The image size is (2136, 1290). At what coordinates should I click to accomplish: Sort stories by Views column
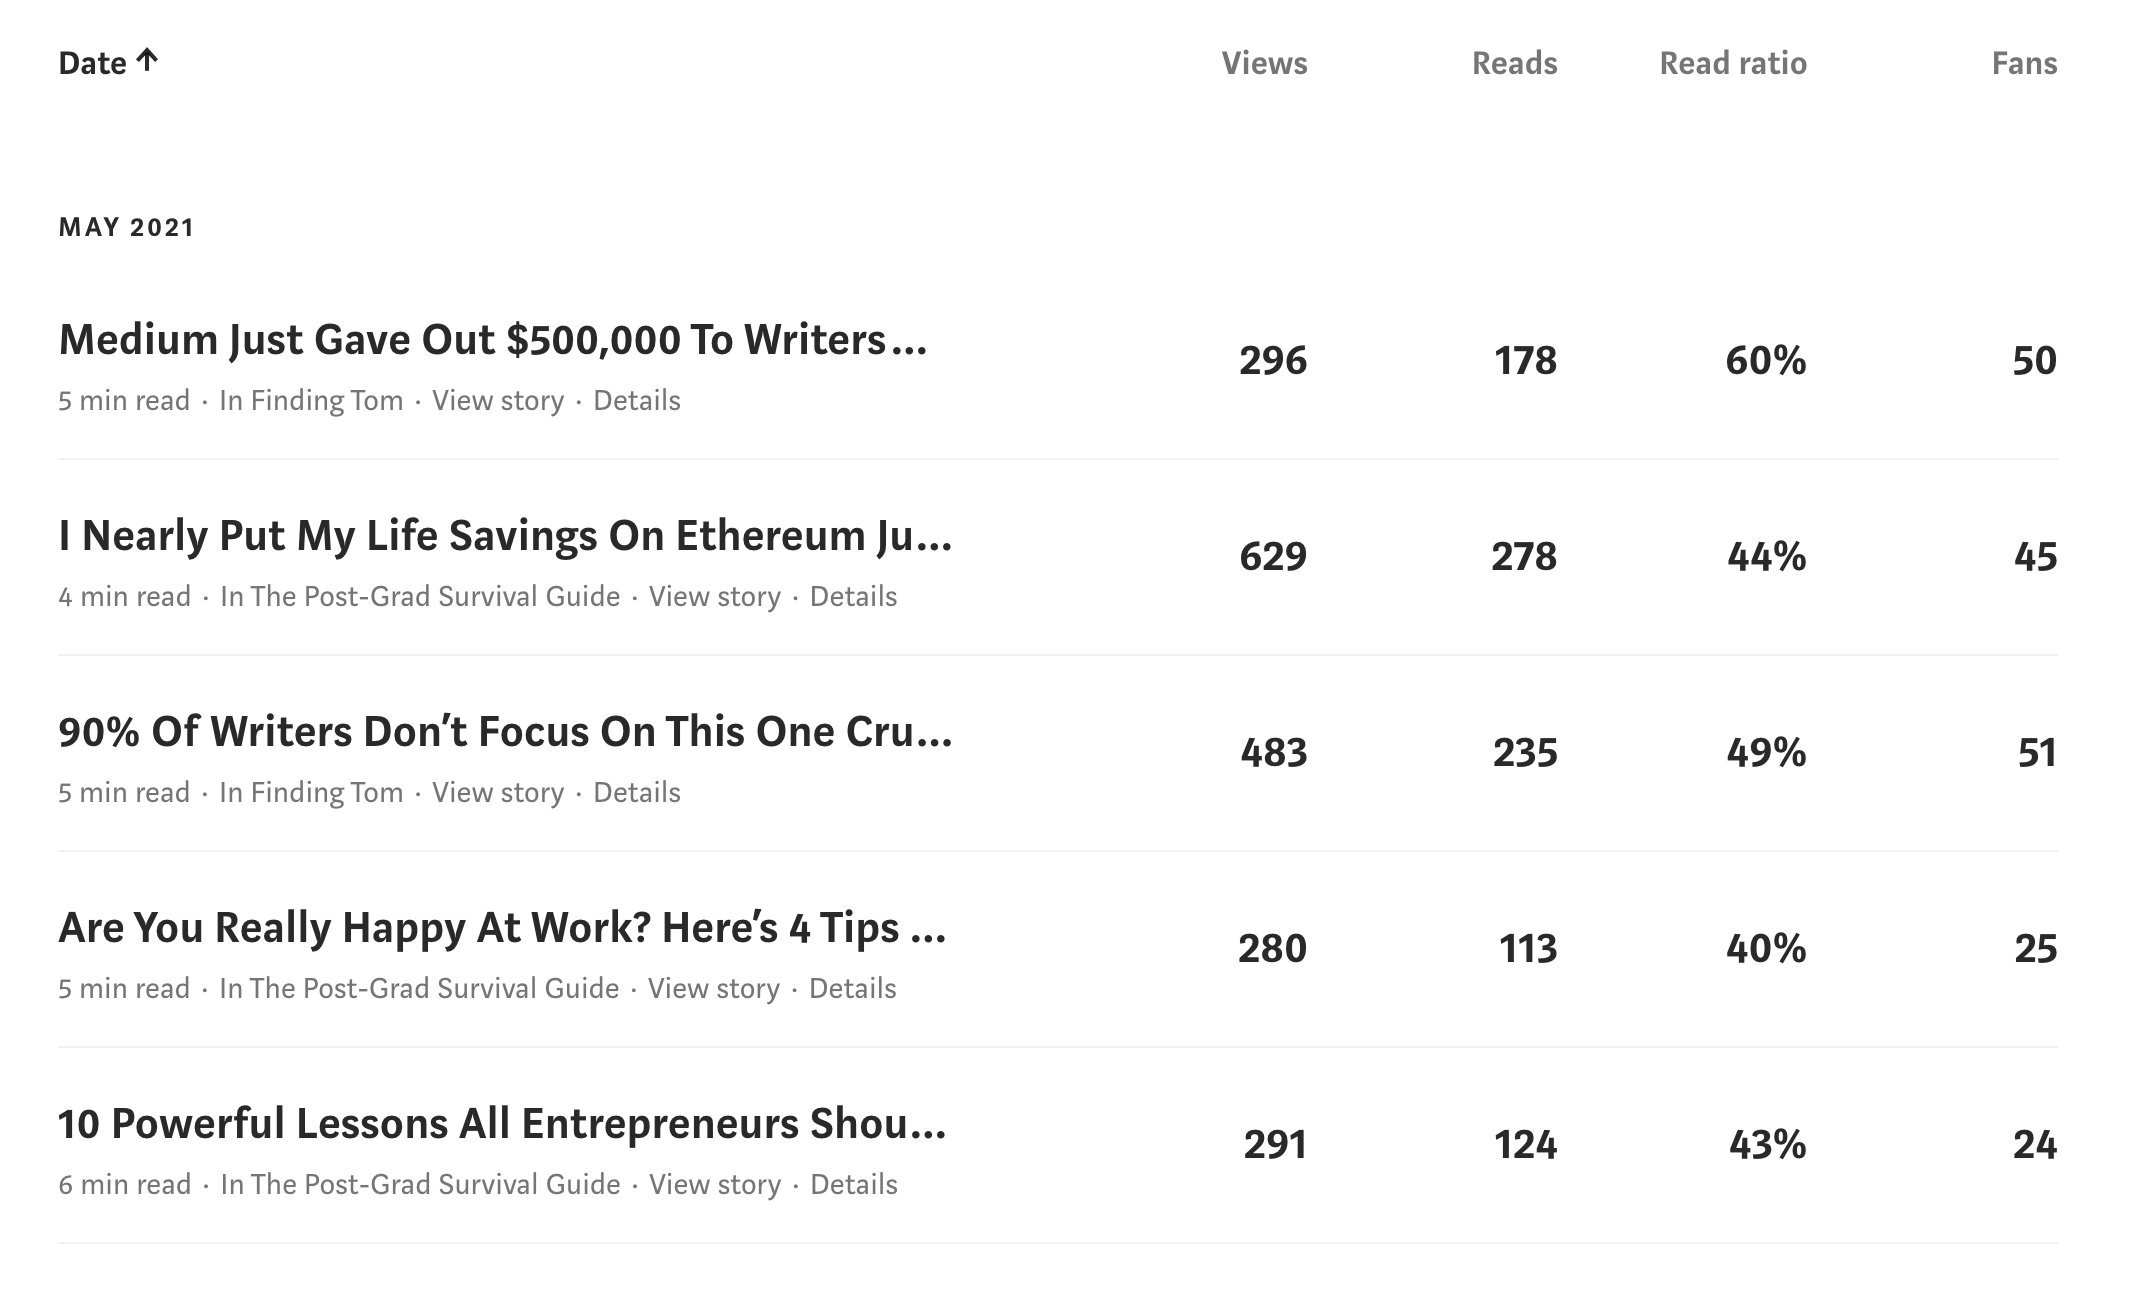pos(1264,63)
